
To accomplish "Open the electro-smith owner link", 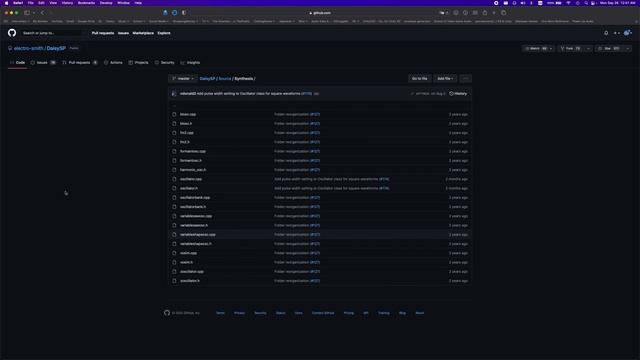I will pyautogui.click(x=28, y=48).
